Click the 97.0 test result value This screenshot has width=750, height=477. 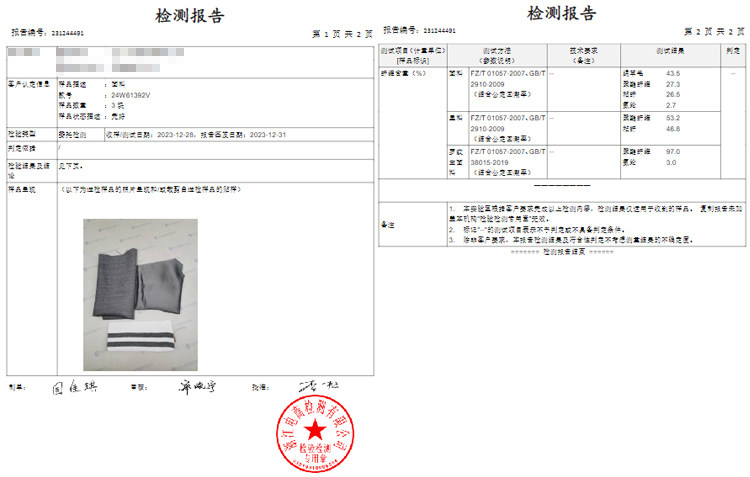[x=672, y=152]
